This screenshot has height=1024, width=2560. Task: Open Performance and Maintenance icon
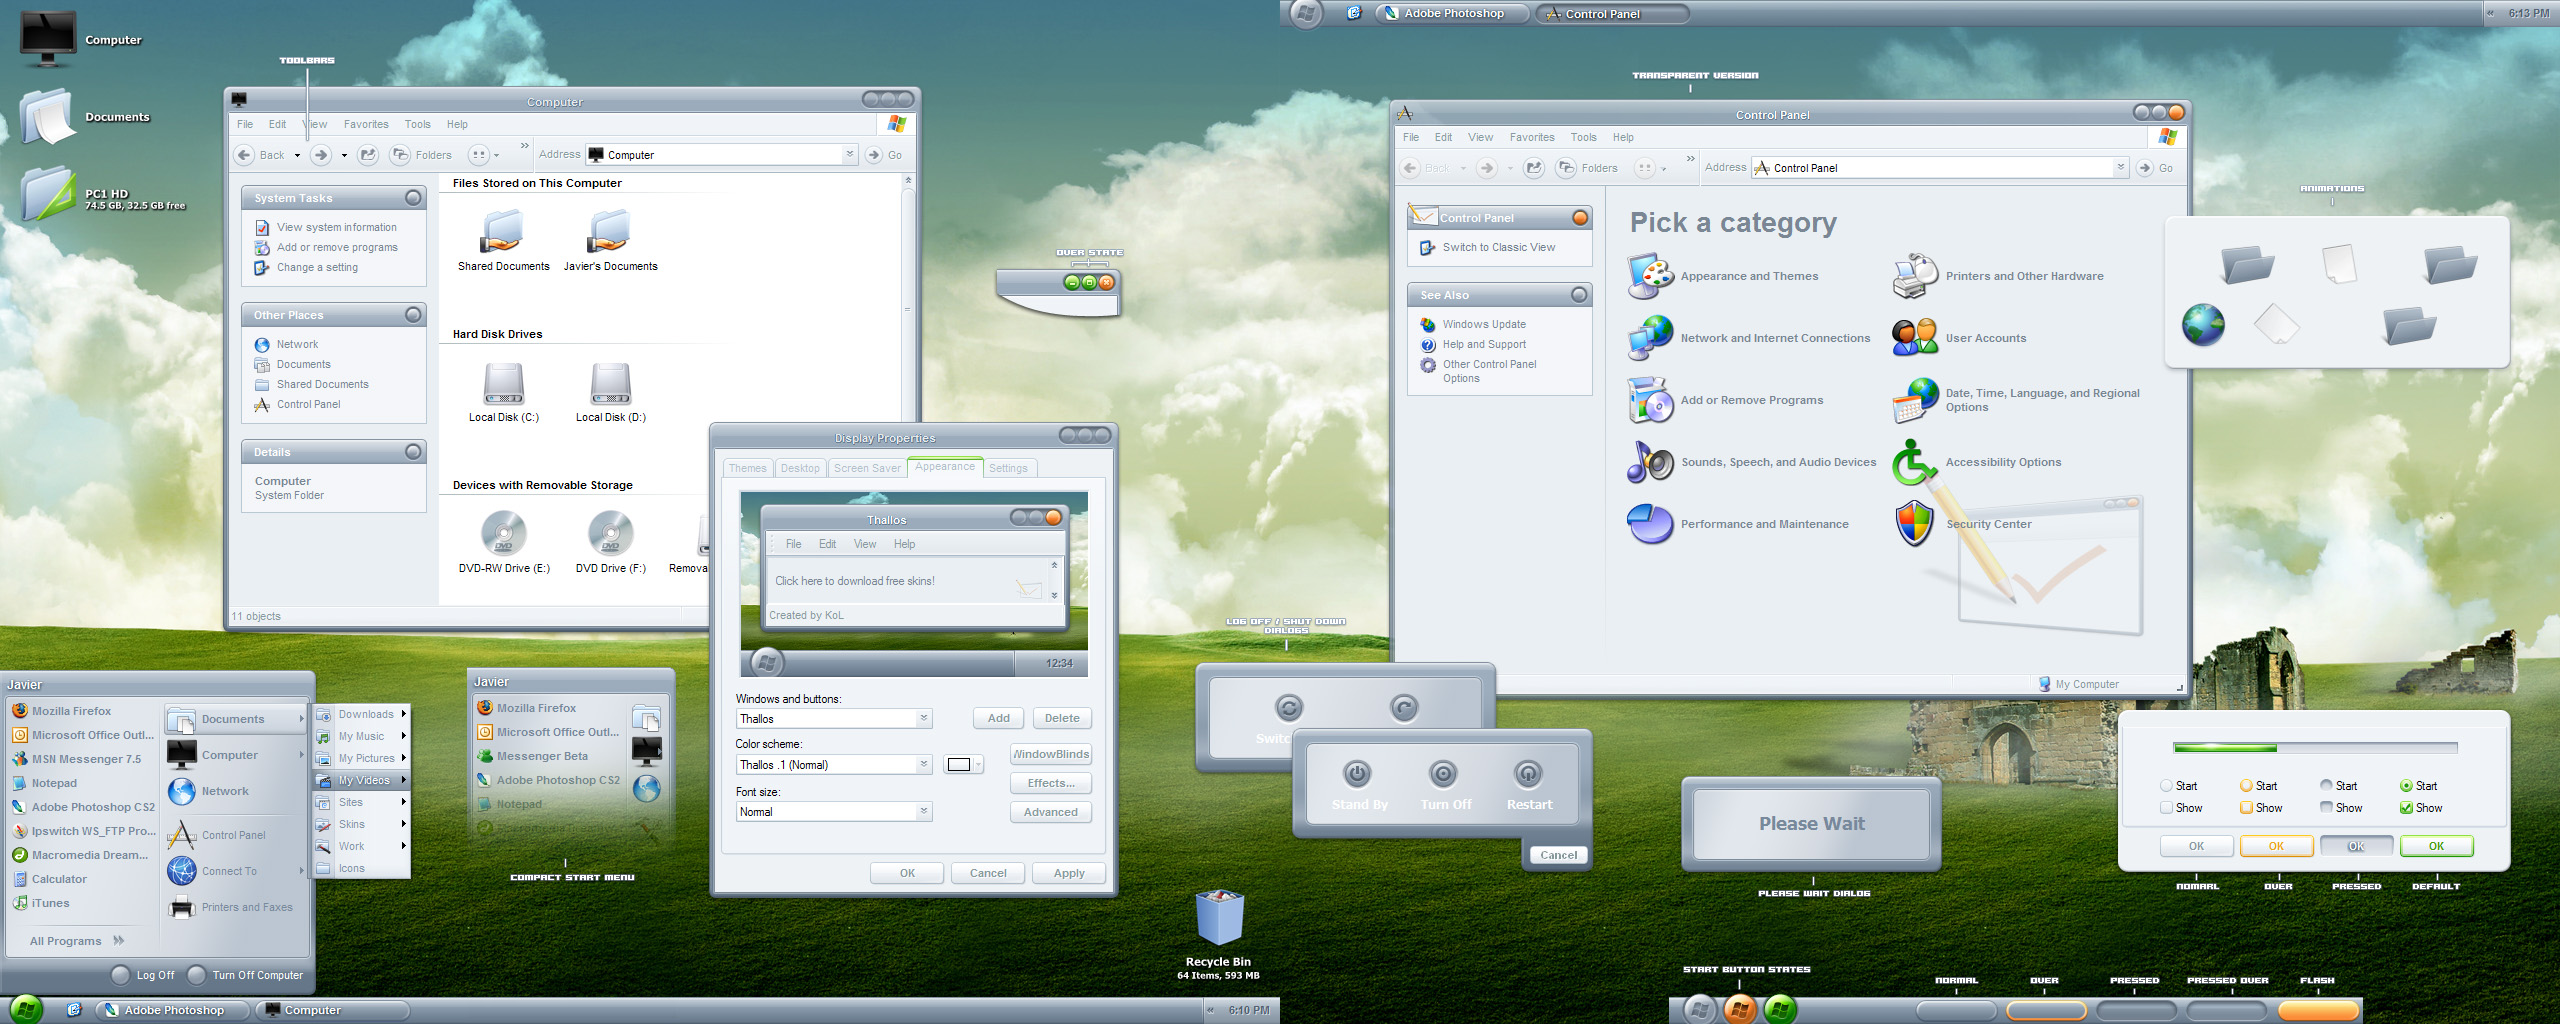(x=1650, y=524)
